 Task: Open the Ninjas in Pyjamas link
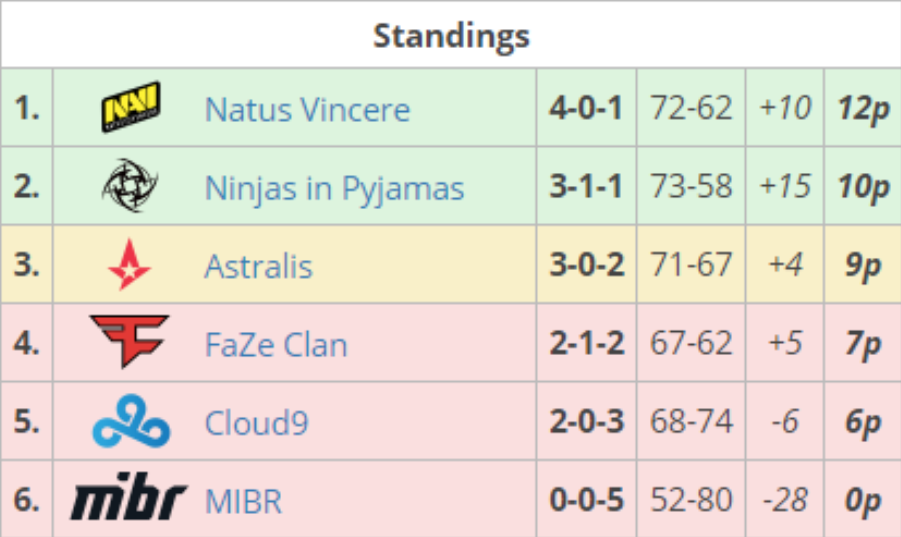334,188
